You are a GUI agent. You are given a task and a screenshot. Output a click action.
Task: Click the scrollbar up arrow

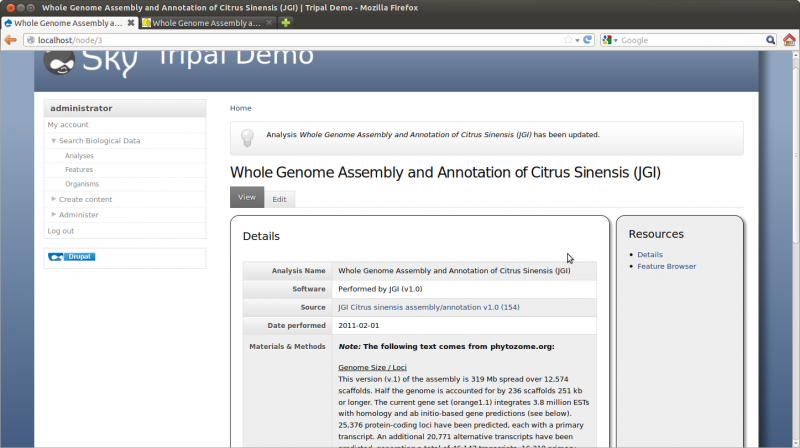click(x=795, y=55)
